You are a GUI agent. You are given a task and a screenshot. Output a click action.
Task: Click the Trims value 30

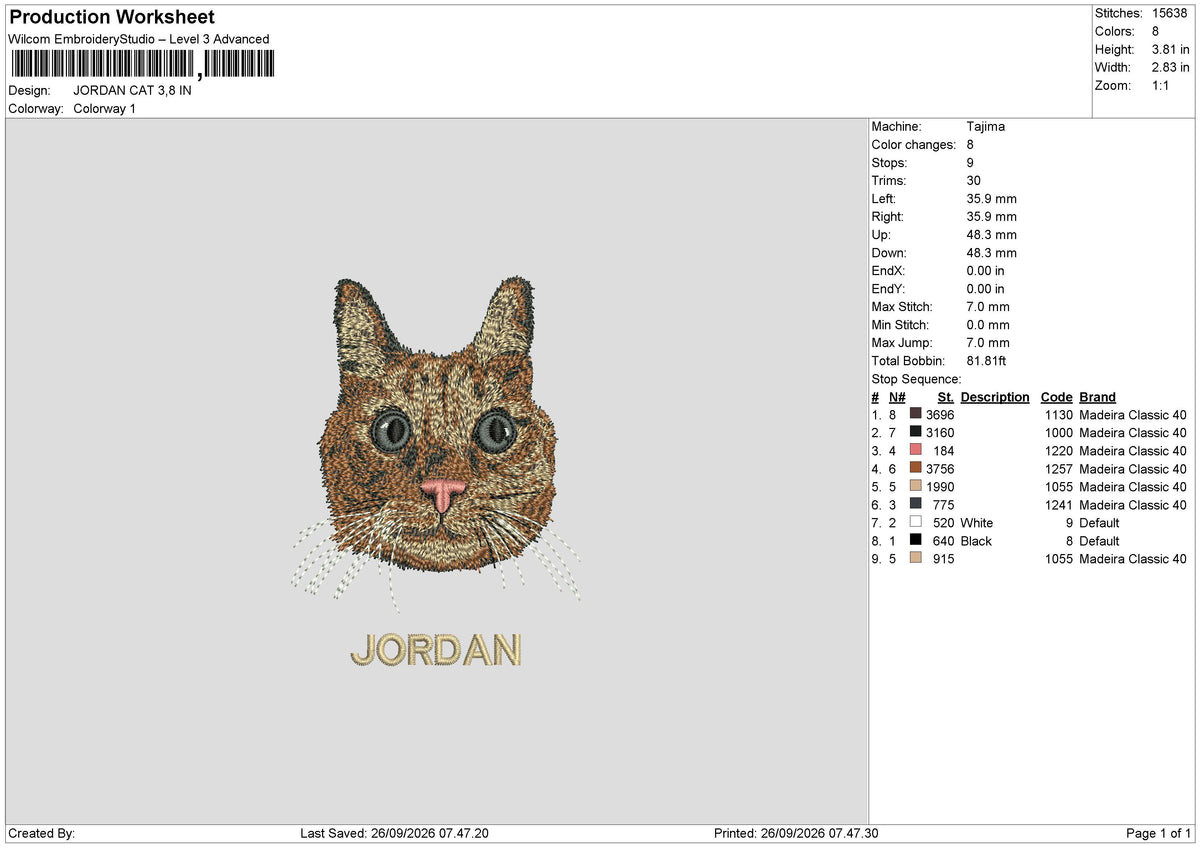(x=975, y=180)
